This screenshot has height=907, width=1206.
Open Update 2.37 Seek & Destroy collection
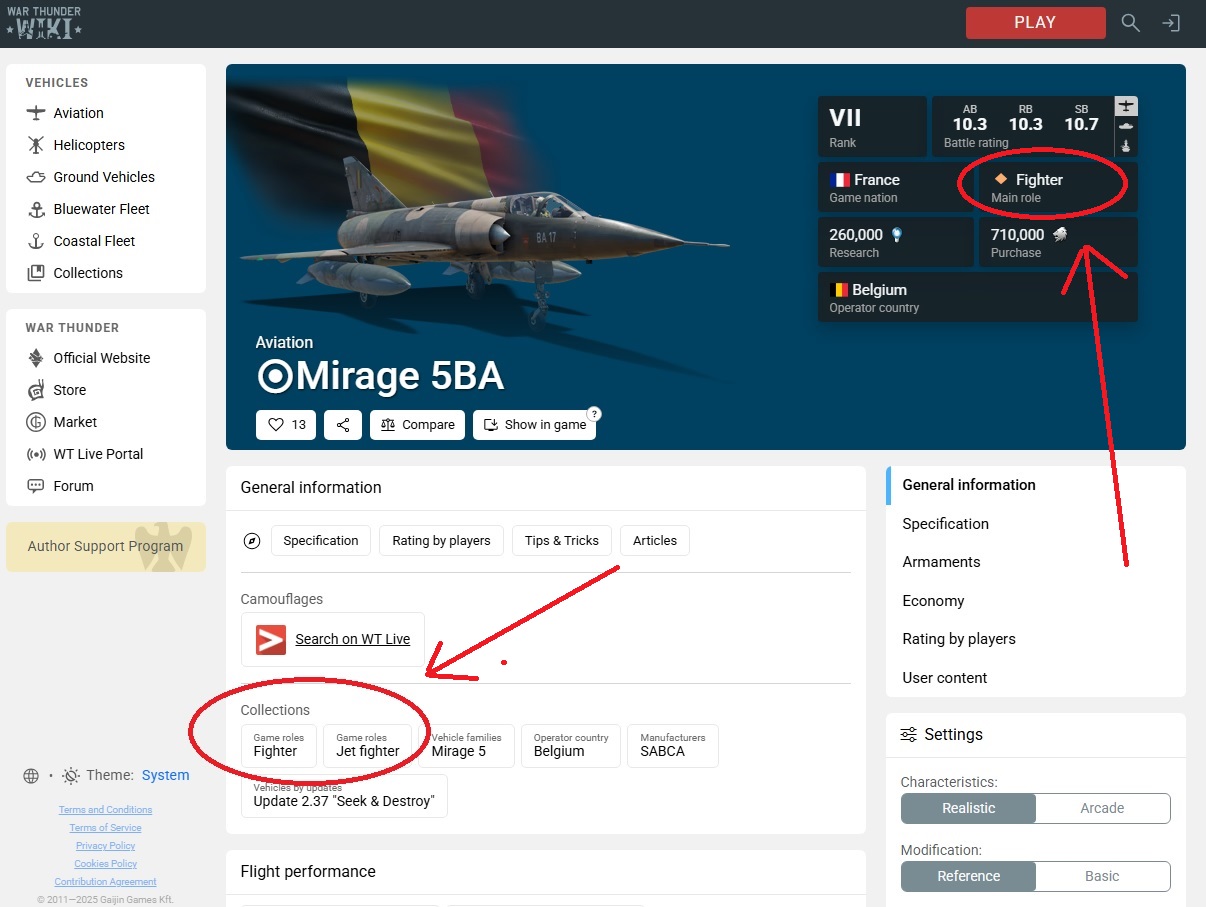[344, 796]
